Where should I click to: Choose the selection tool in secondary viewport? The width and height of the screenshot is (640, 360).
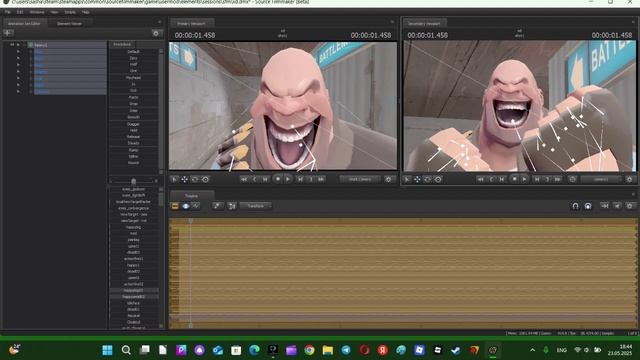click(407, 179)
